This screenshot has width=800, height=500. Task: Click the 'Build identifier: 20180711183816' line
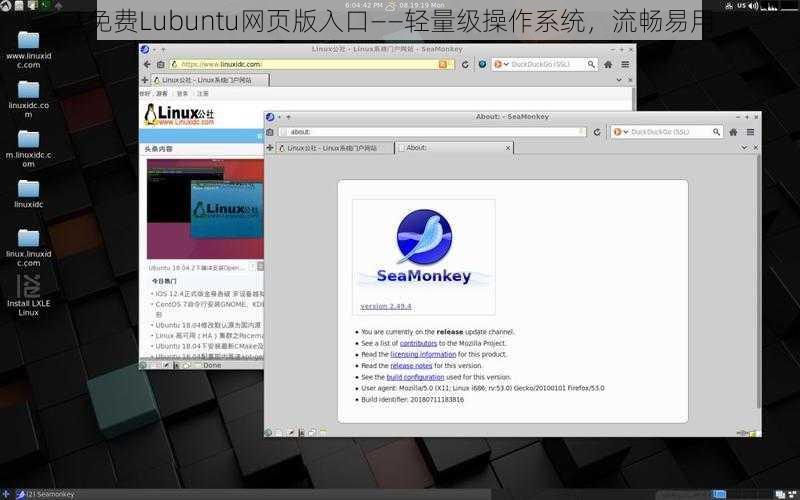(413, 399)
